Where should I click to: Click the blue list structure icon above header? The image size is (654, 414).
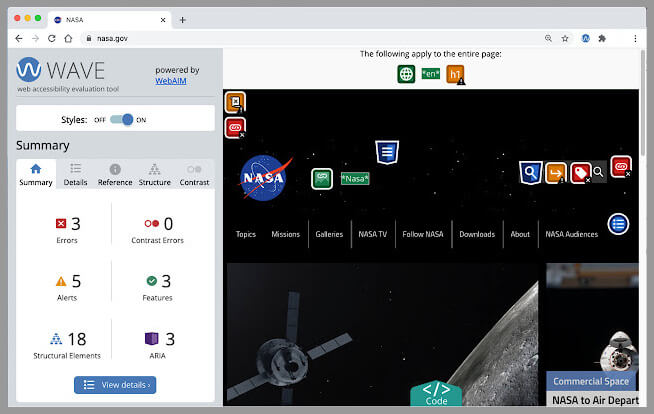pos(387,152)
